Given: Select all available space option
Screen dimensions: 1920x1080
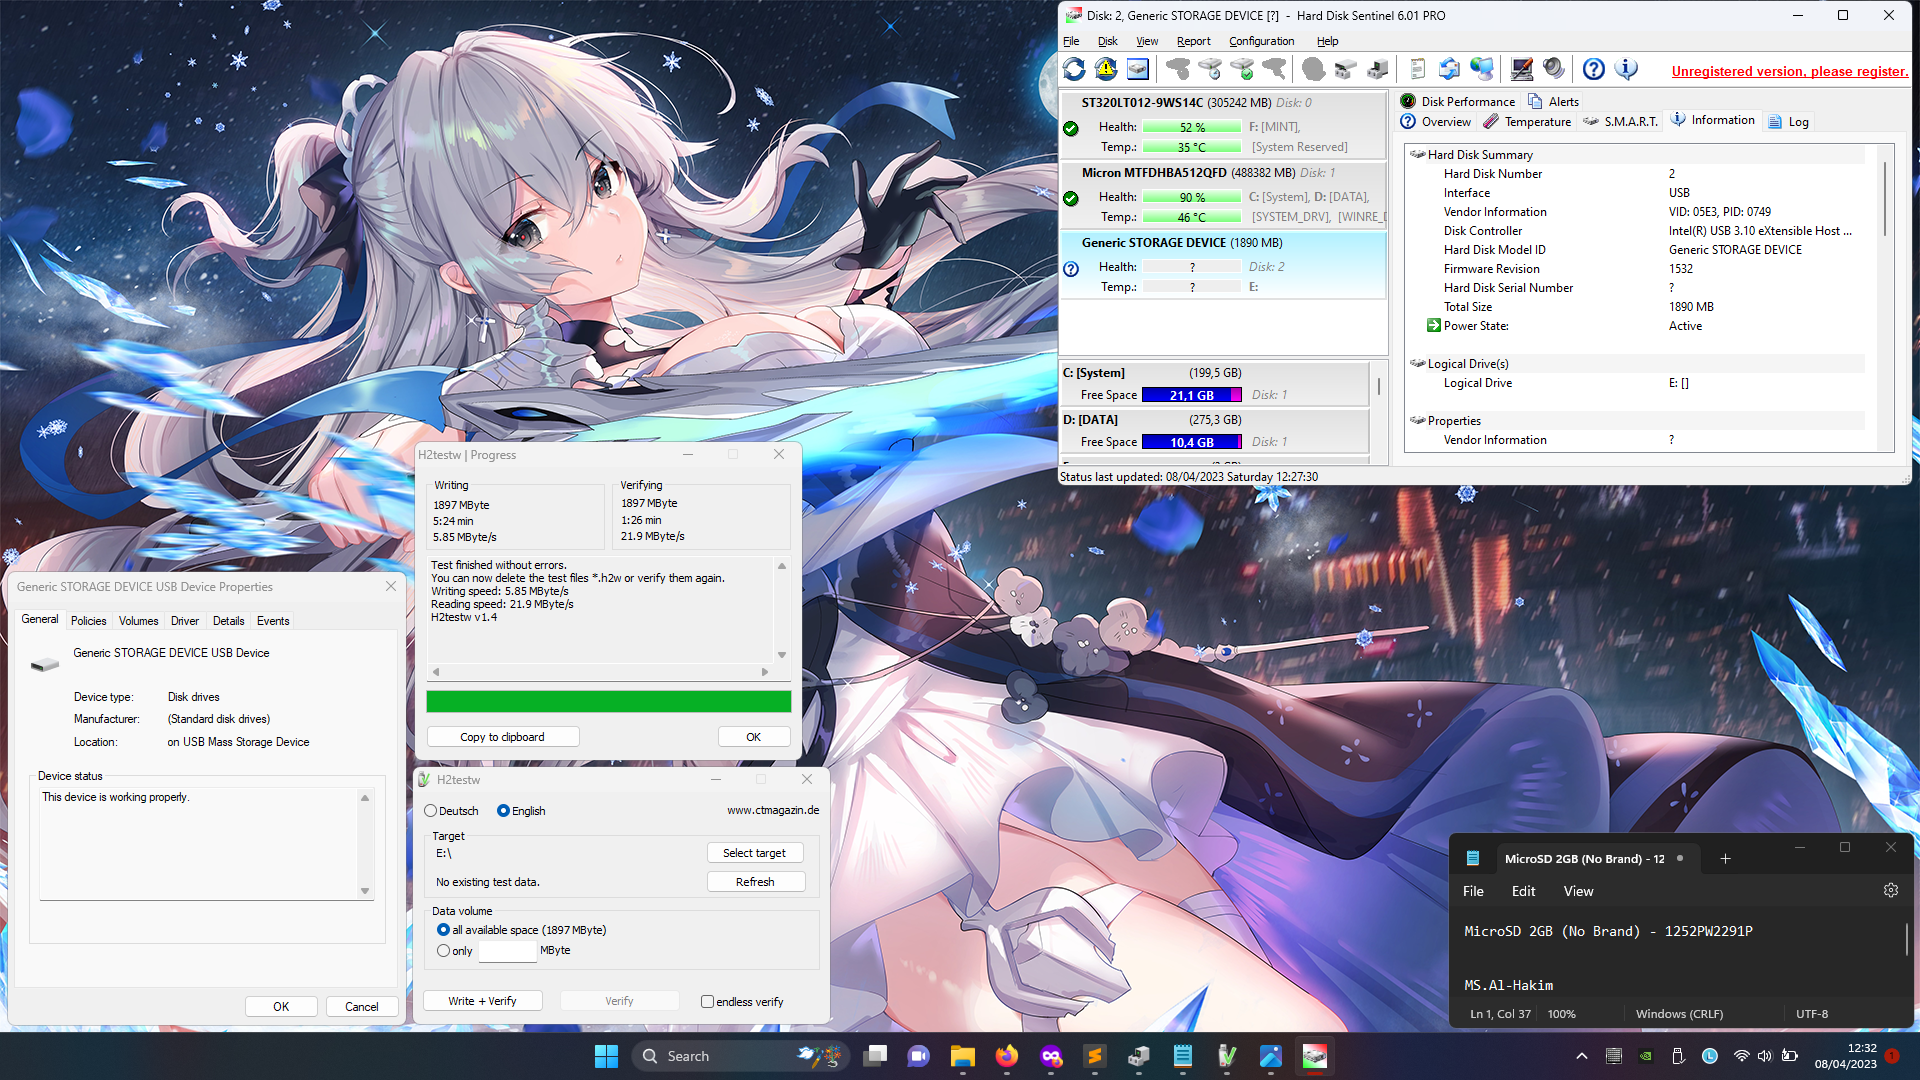Looking at the screenshot, I should click(x=443, y=930).
